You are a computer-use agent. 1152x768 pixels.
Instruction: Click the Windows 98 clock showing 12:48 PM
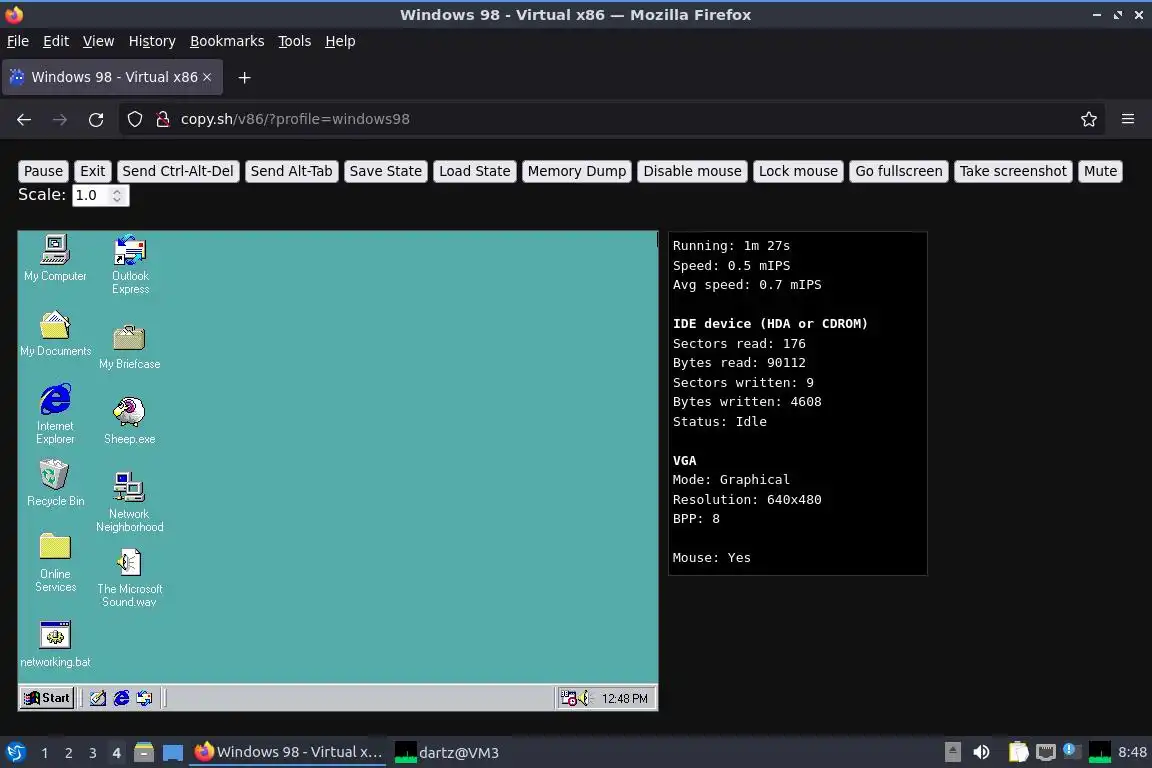[624, 698]
